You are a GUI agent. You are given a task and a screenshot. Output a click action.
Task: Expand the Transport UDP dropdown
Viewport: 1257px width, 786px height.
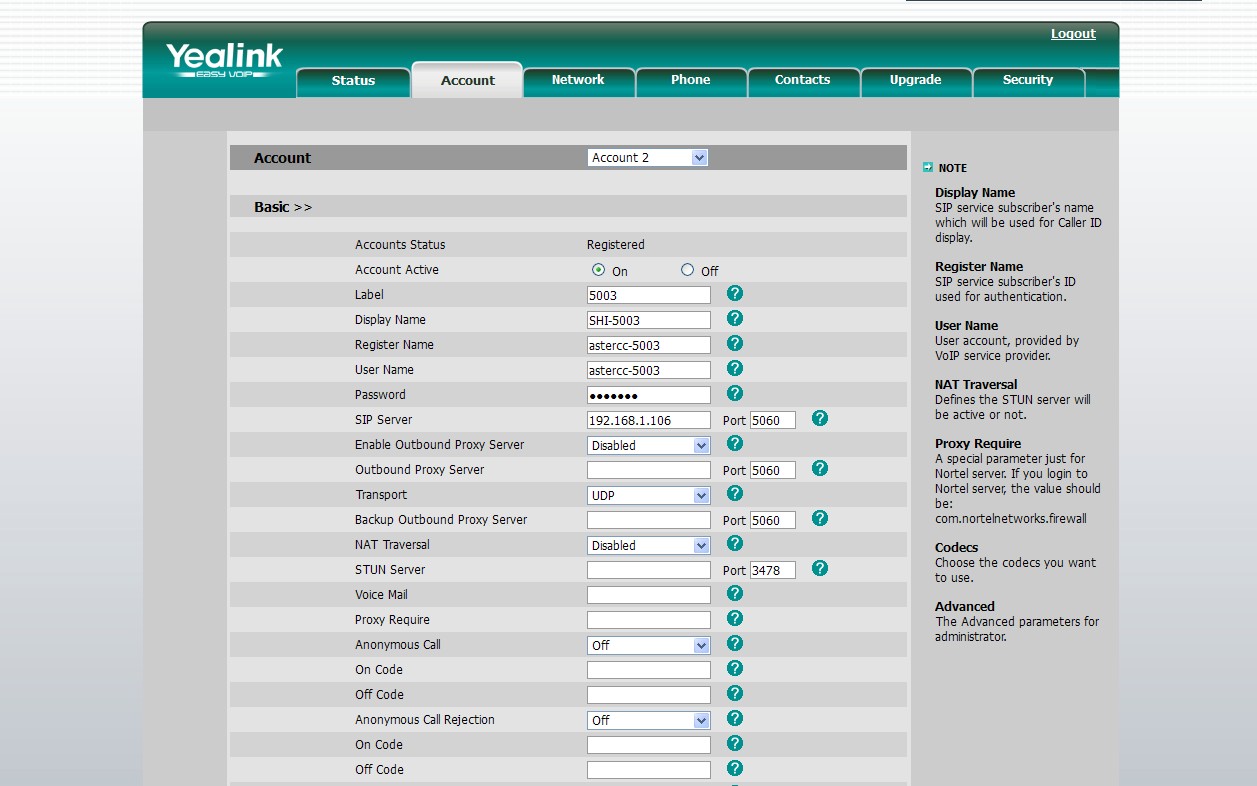[x=648, y=495]
